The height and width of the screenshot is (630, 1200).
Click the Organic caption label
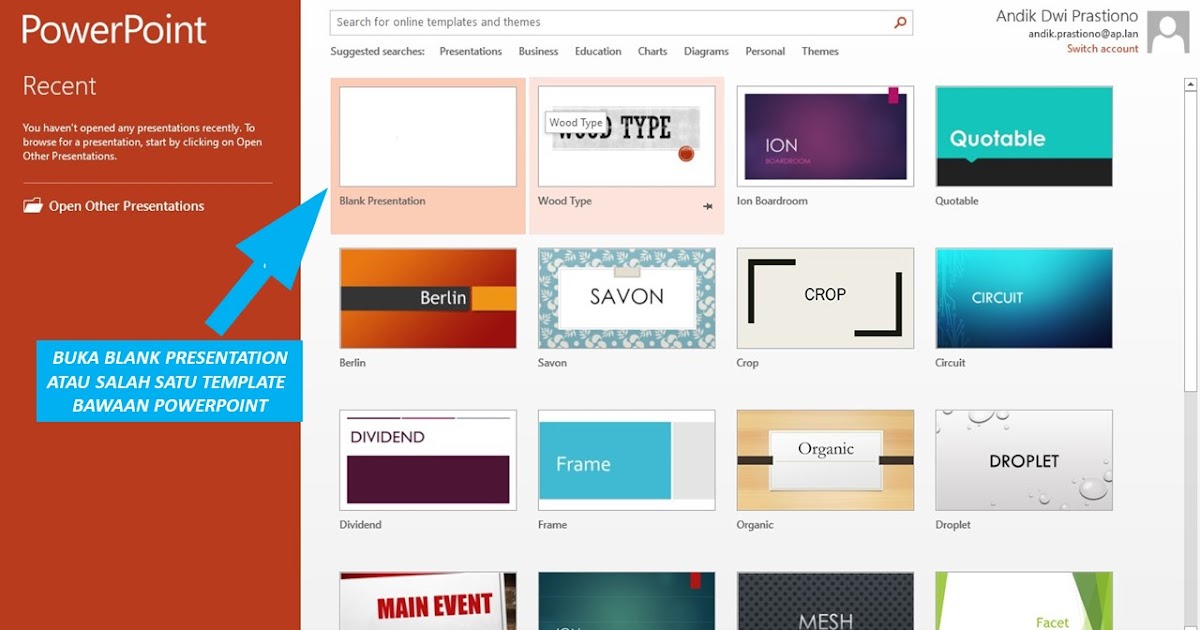pyautogui.click(x=755, y=525)
